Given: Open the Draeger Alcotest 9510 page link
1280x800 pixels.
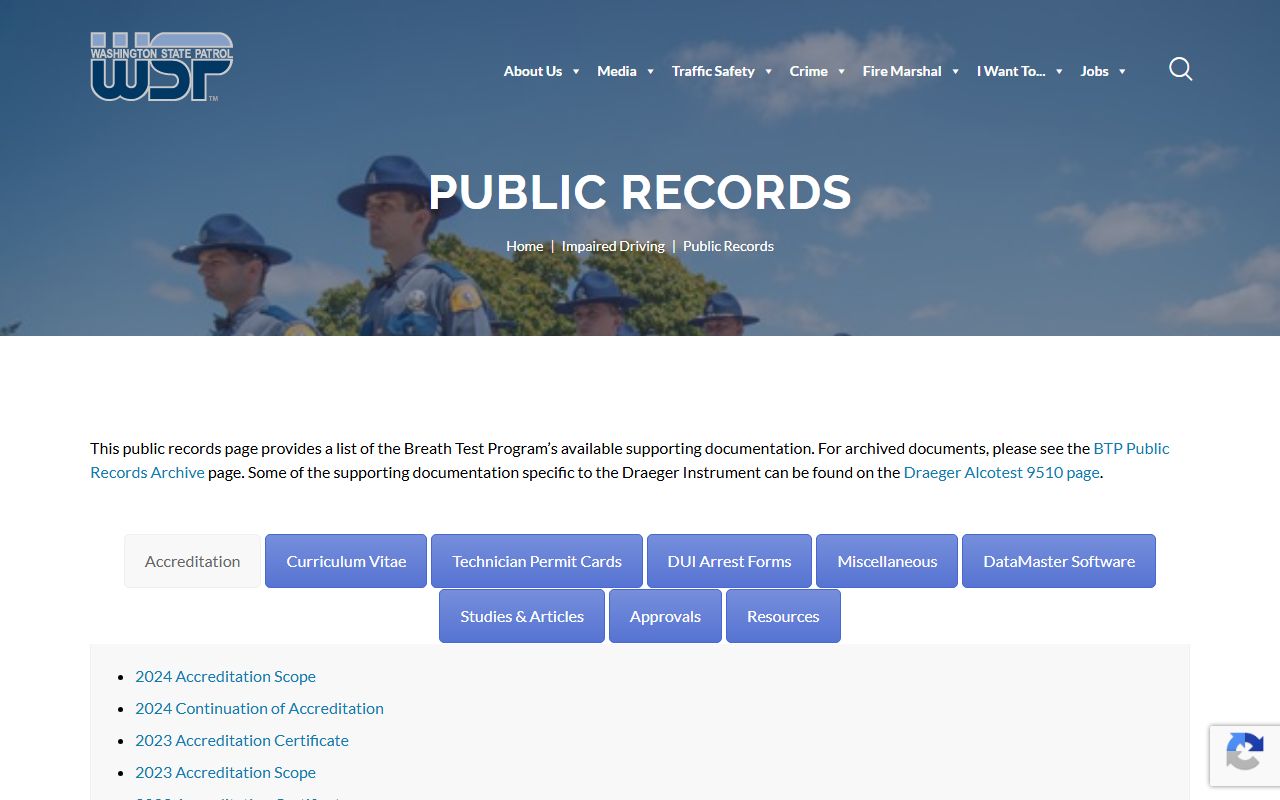Looking at the screenshot, I should point(1001,472).
